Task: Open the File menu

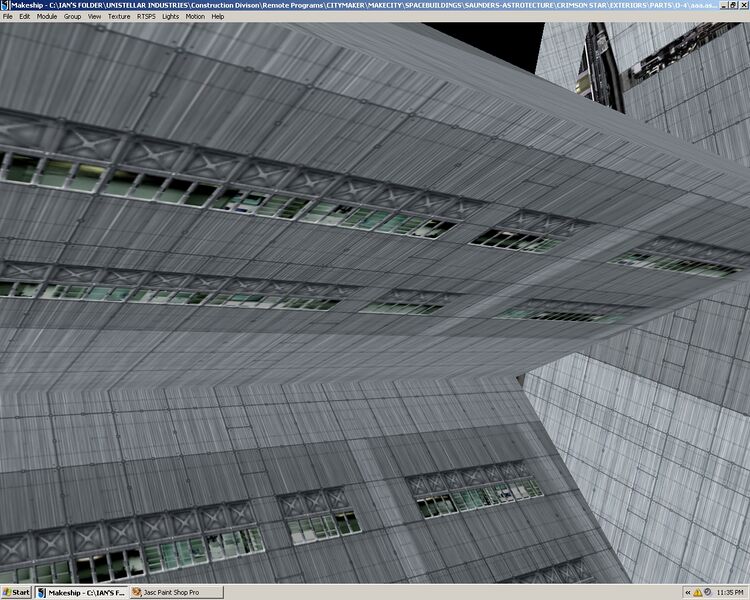Action: 8,16
